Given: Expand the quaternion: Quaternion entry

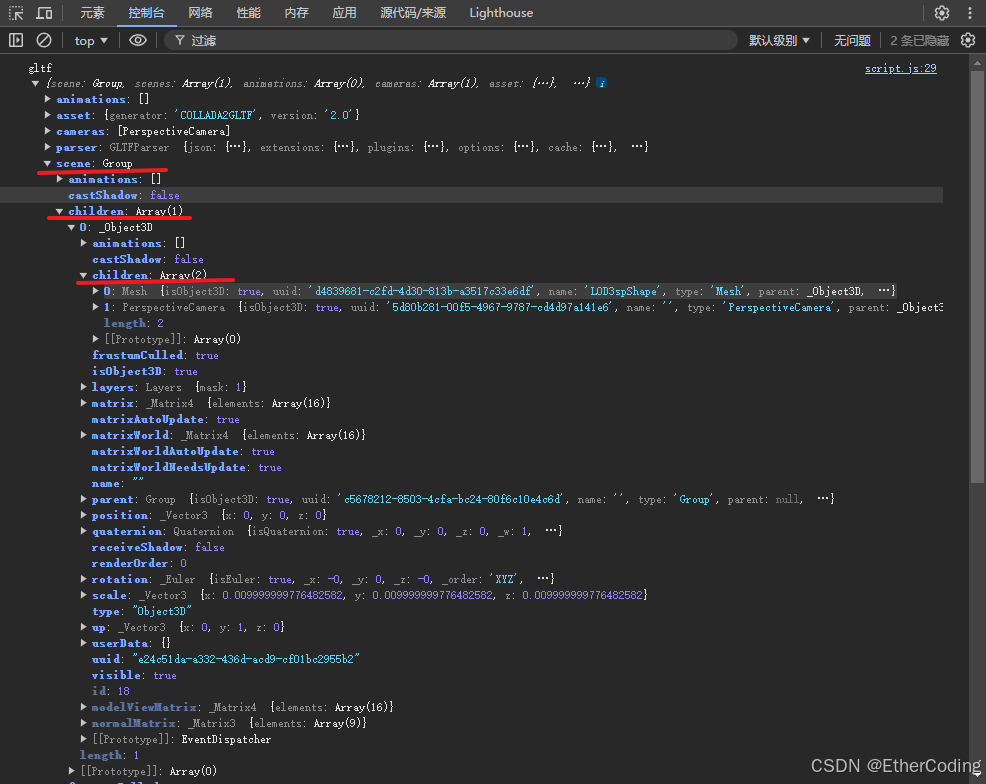Looking at the screenshot, I should tap(84, 531).
